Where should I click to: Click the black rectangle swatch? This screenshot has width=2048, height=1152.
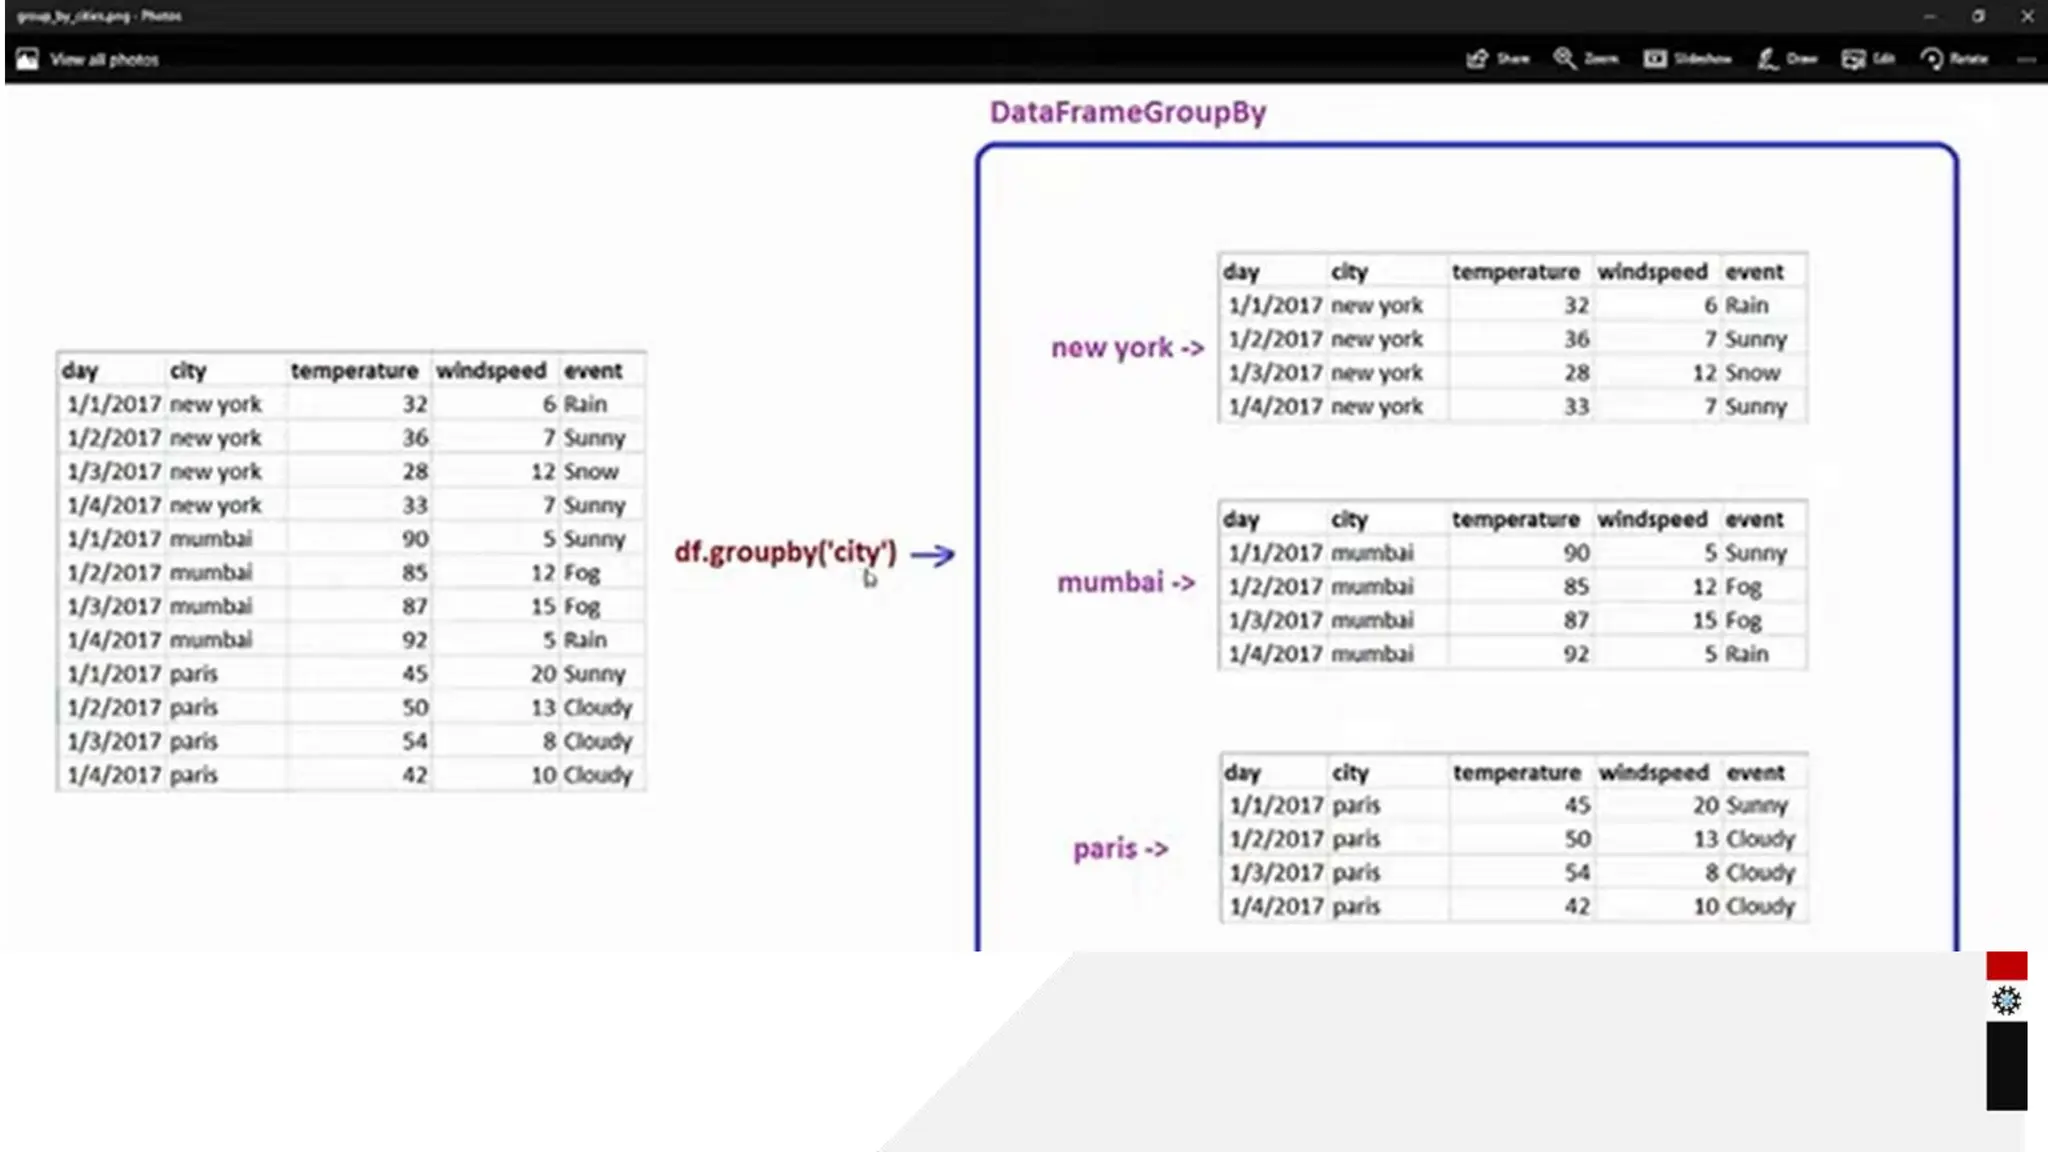coord(2006,1066)
